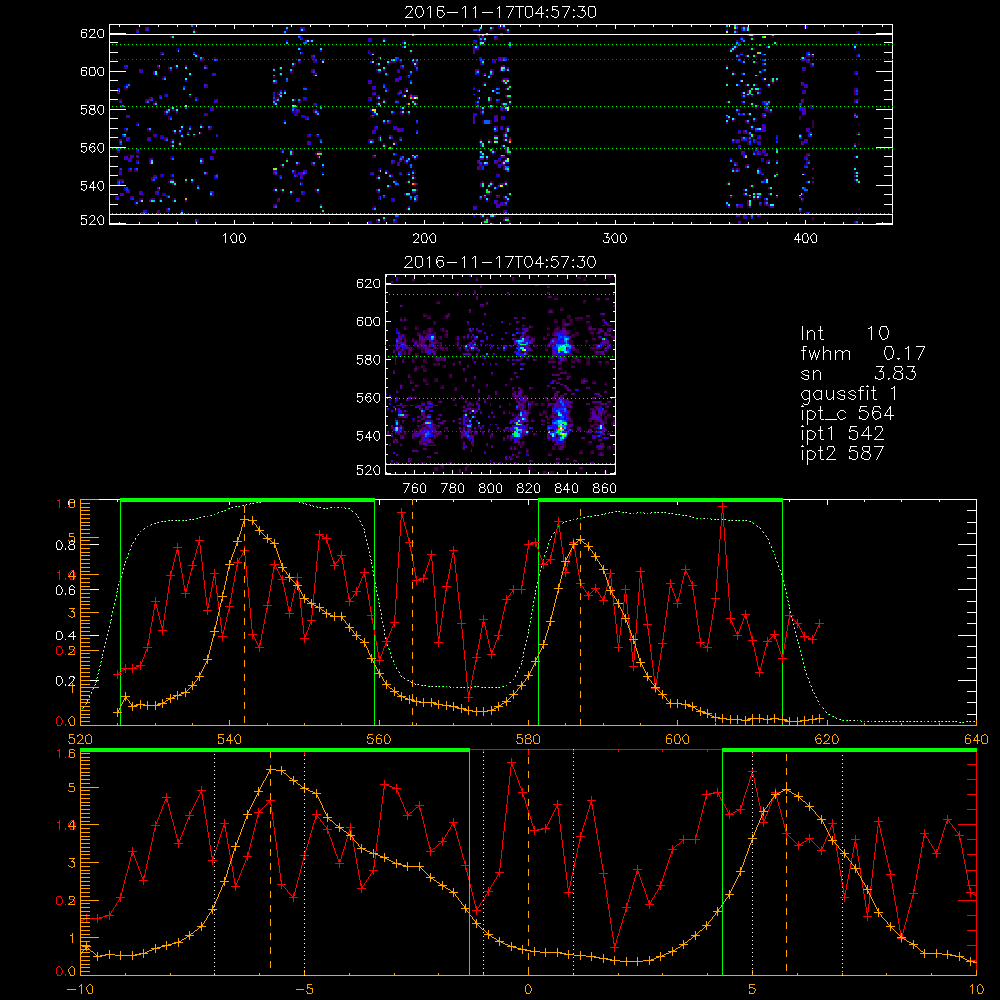Click x-axis label '800' under the middle image
The height and width of the screenshot is (1000, 1000).
[x=490, y=489]
